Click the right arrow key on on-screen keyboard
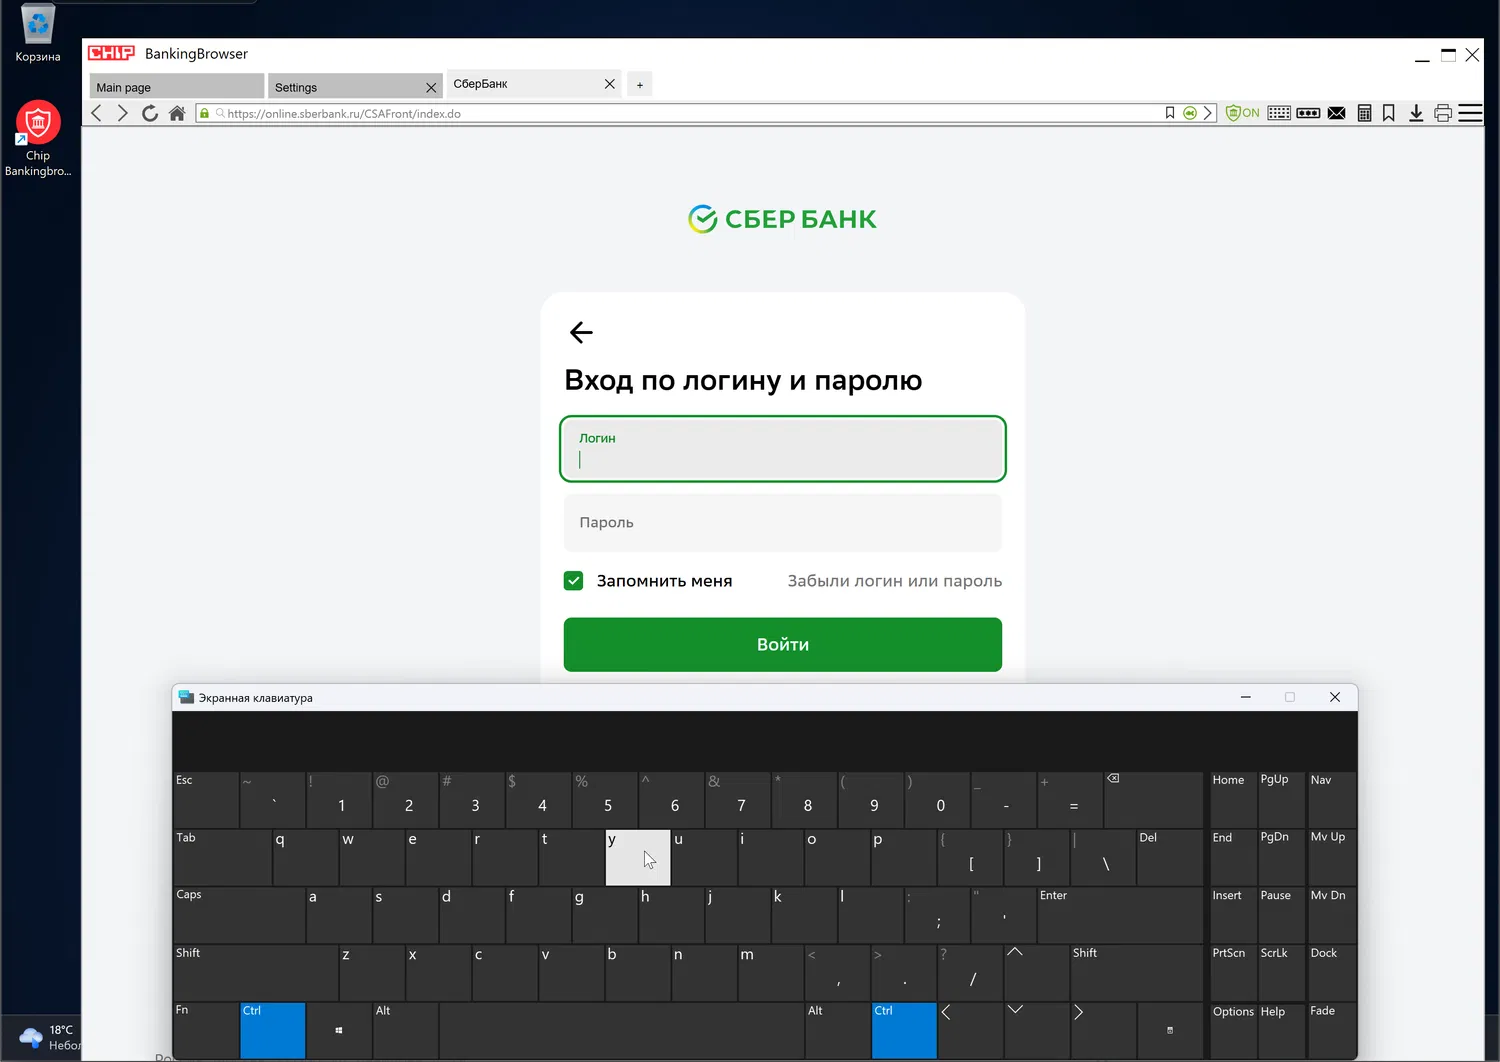 (1103, 1031)
